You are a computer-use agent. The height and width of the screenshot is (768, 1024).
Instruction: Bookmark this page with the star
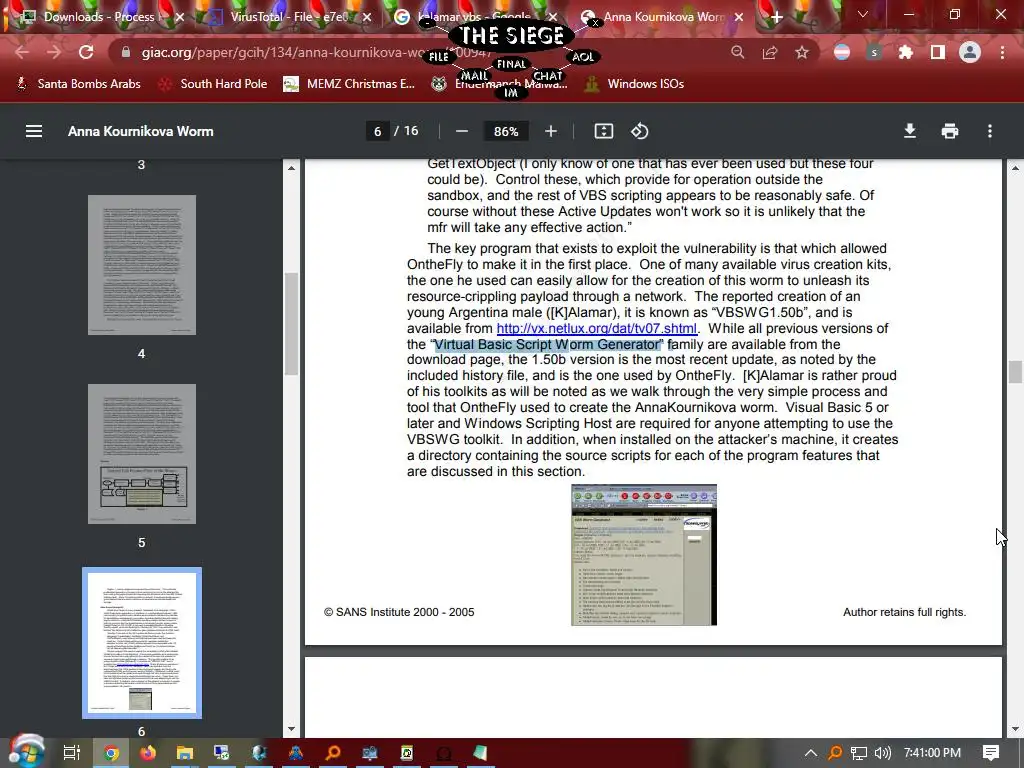(802, 52)
